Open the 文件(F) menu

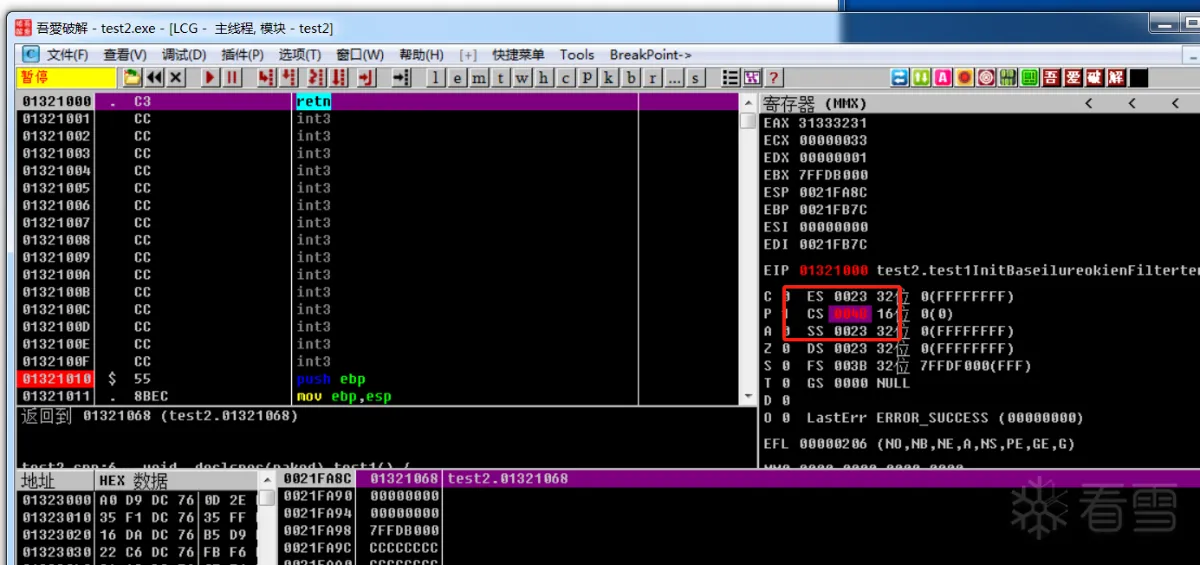(x=67, y=54)
